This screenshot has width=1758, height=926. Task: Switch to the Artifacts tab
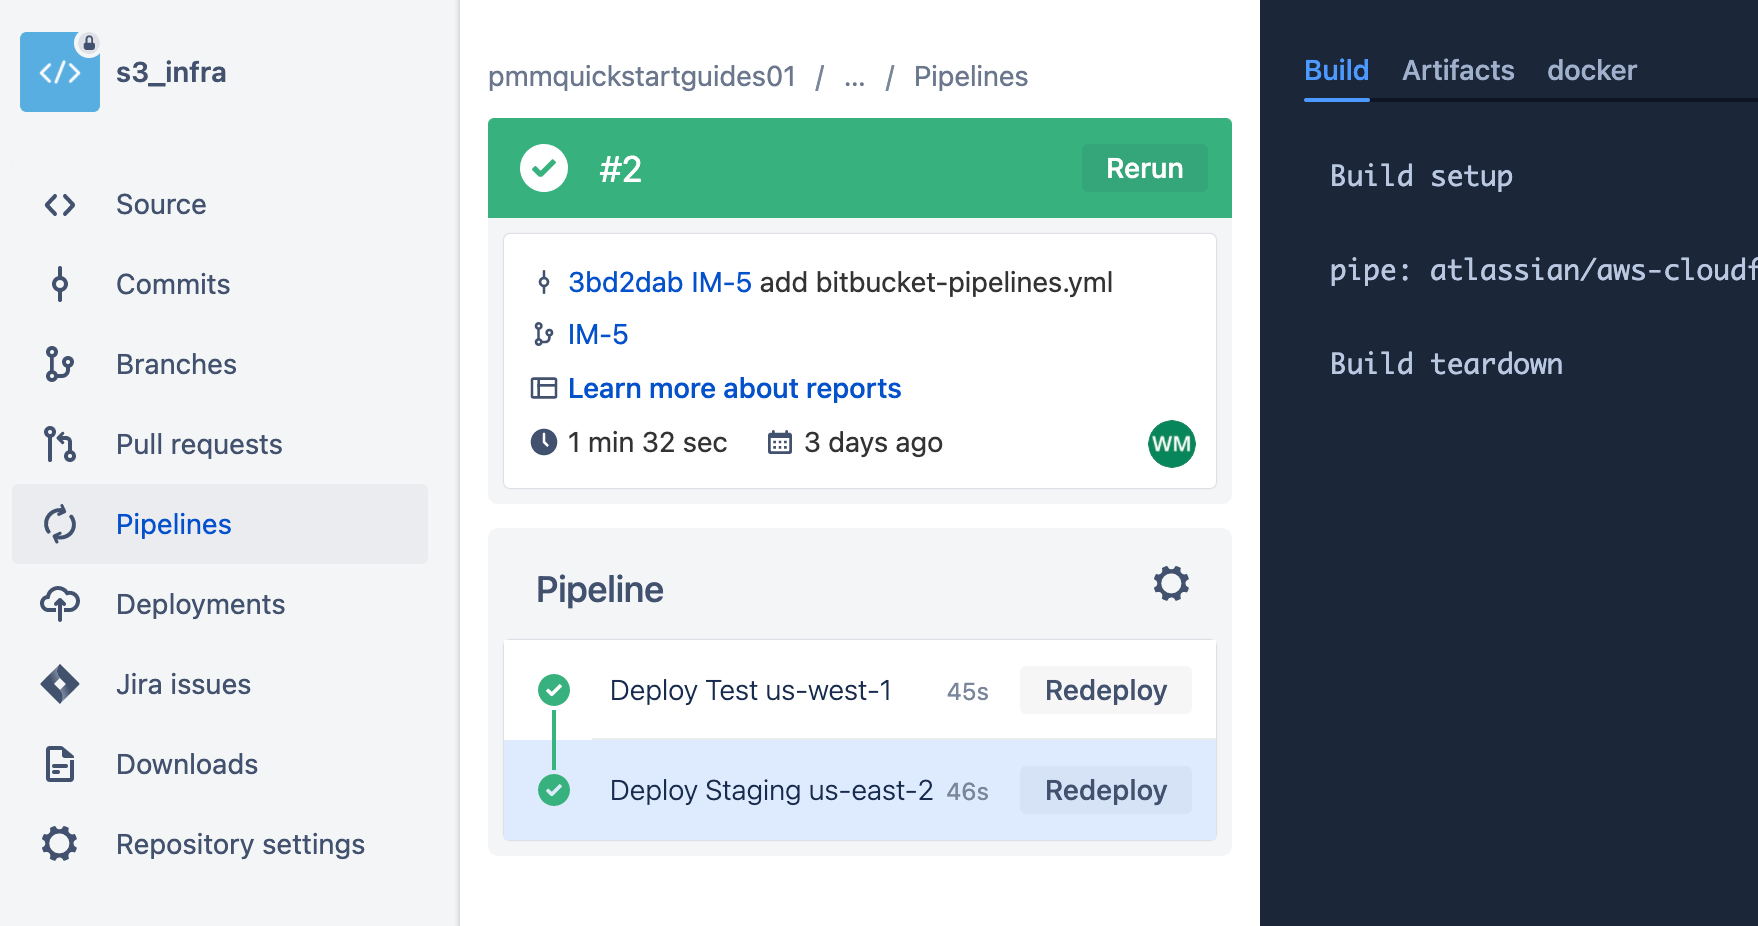pos(1458,70)
